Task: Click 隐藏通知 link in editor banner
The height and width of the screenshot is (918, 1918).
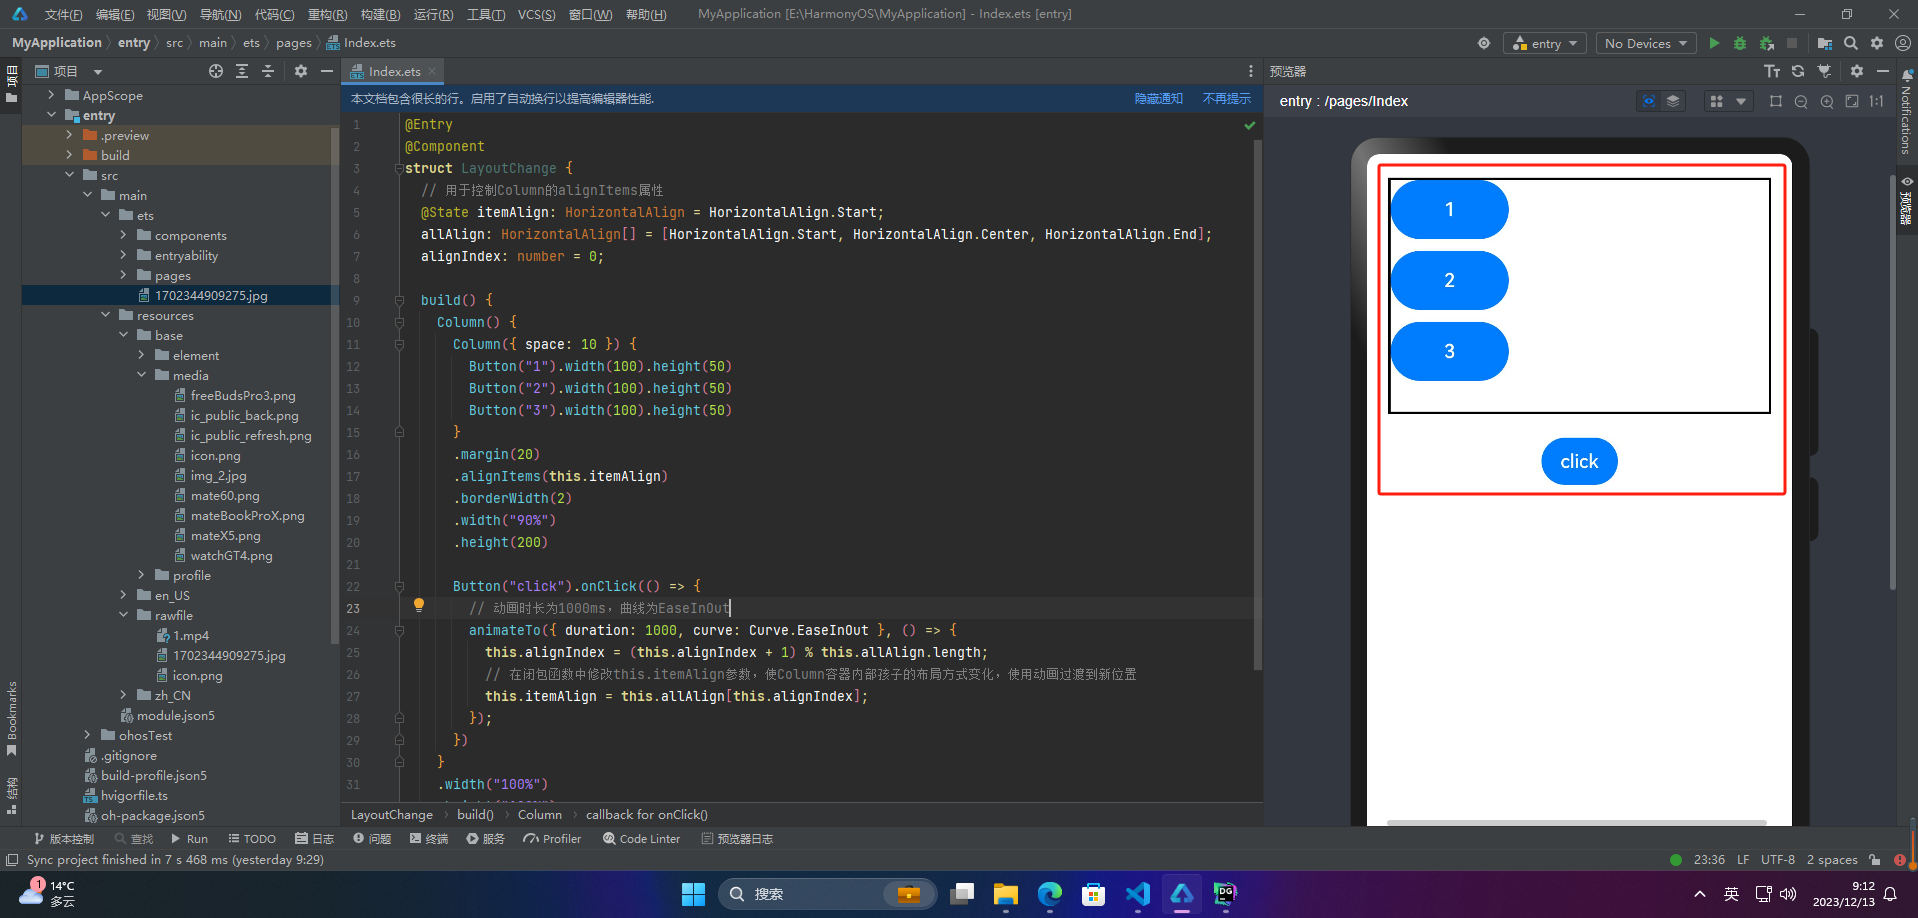Action: pos(1158,98)
